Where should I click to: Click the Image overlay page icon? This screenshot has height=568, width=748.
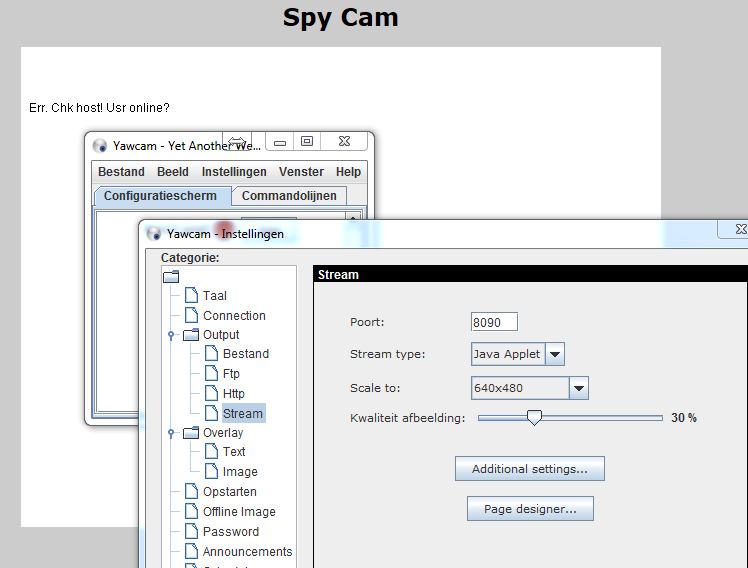point(211,472)
